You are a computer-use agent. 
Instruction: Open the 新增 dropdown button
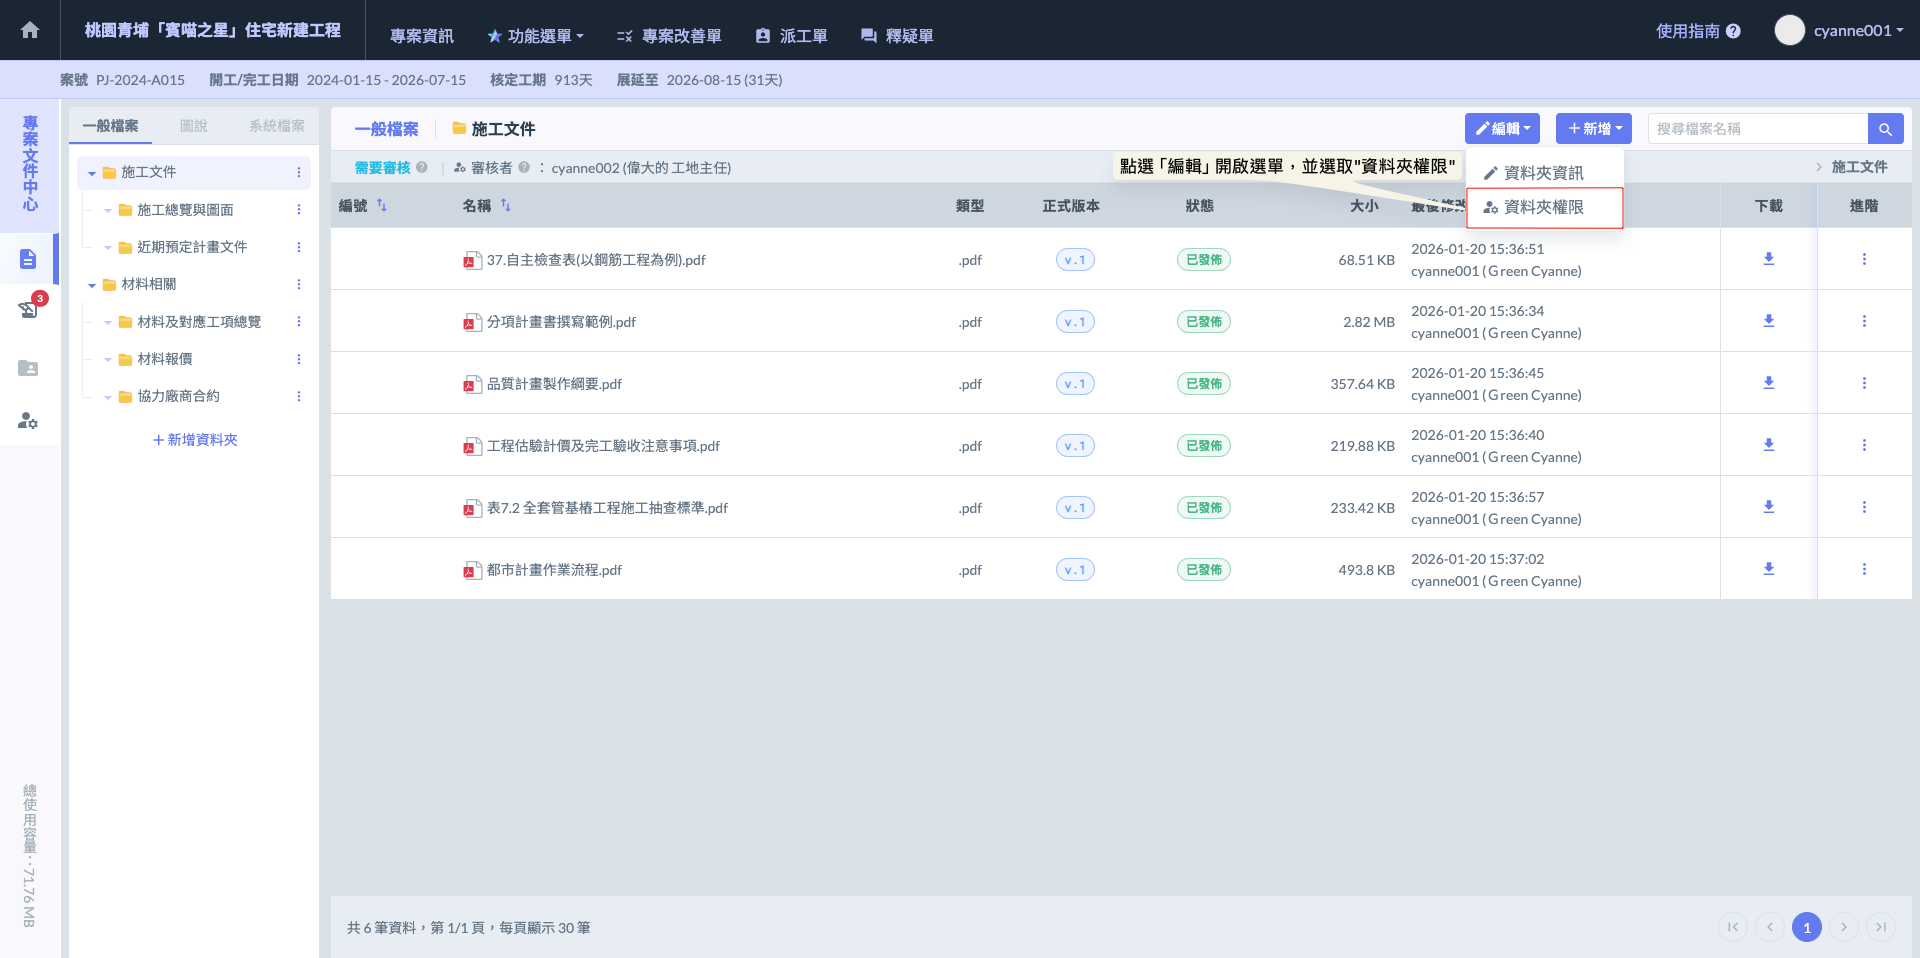1593,129
